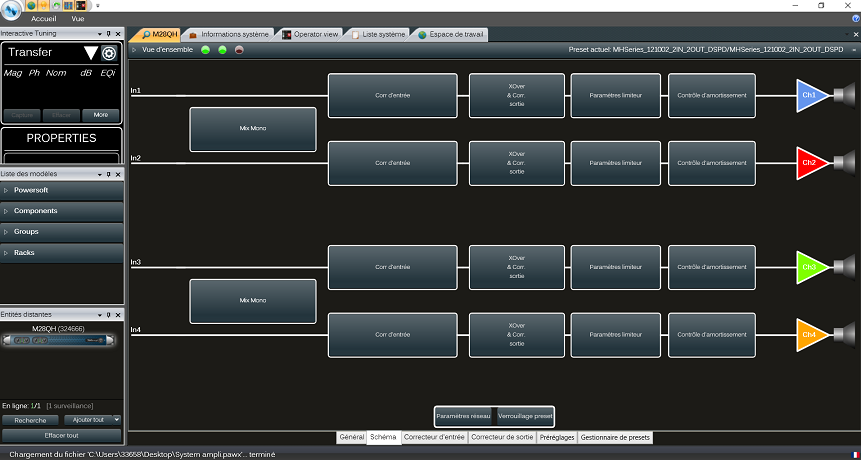
Task: Toggle the first green status indicator
Action: 205,50
